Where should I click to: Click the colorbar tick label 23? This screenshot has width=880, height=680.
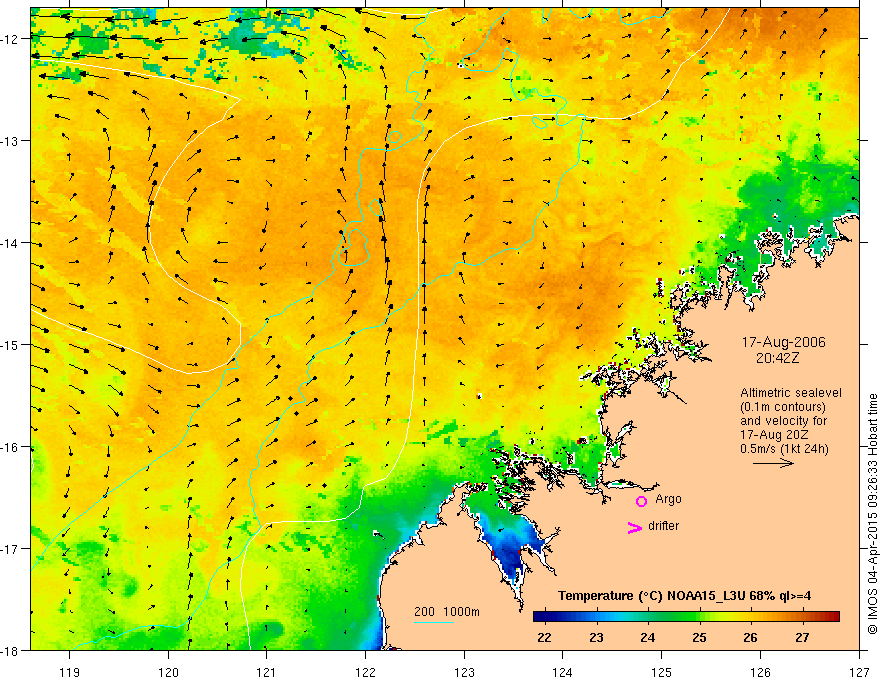[596, 638]
